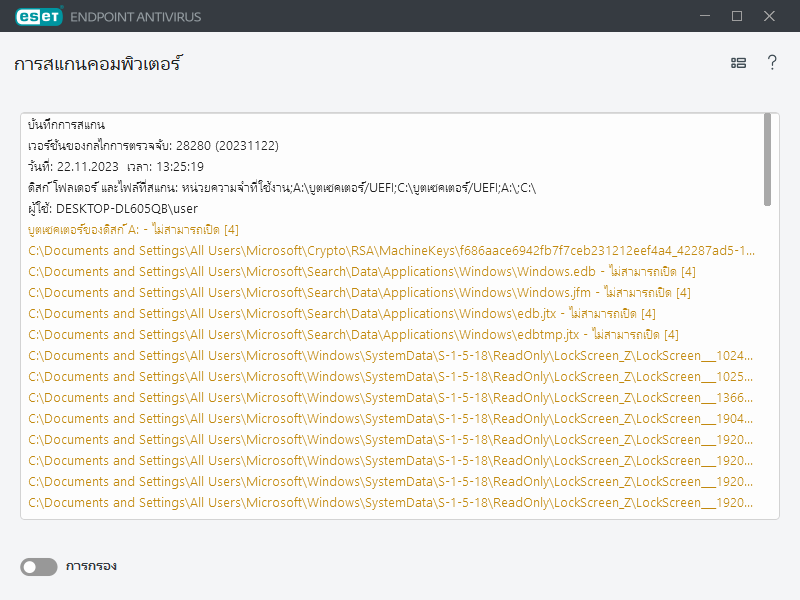Select the disk A: boot sector warning line

133,230
